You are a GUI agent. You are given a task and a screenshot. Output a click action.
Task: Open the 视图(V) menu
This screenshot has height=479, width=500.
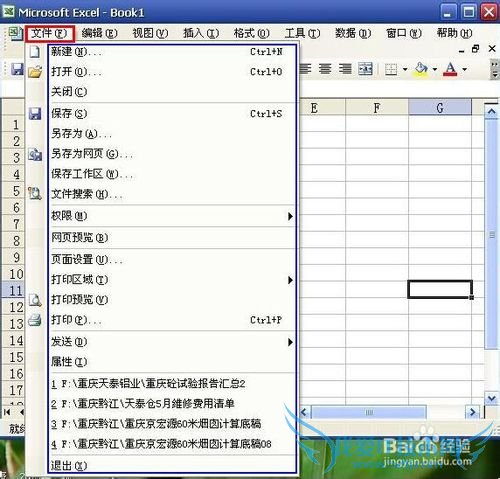pos(150,33)
